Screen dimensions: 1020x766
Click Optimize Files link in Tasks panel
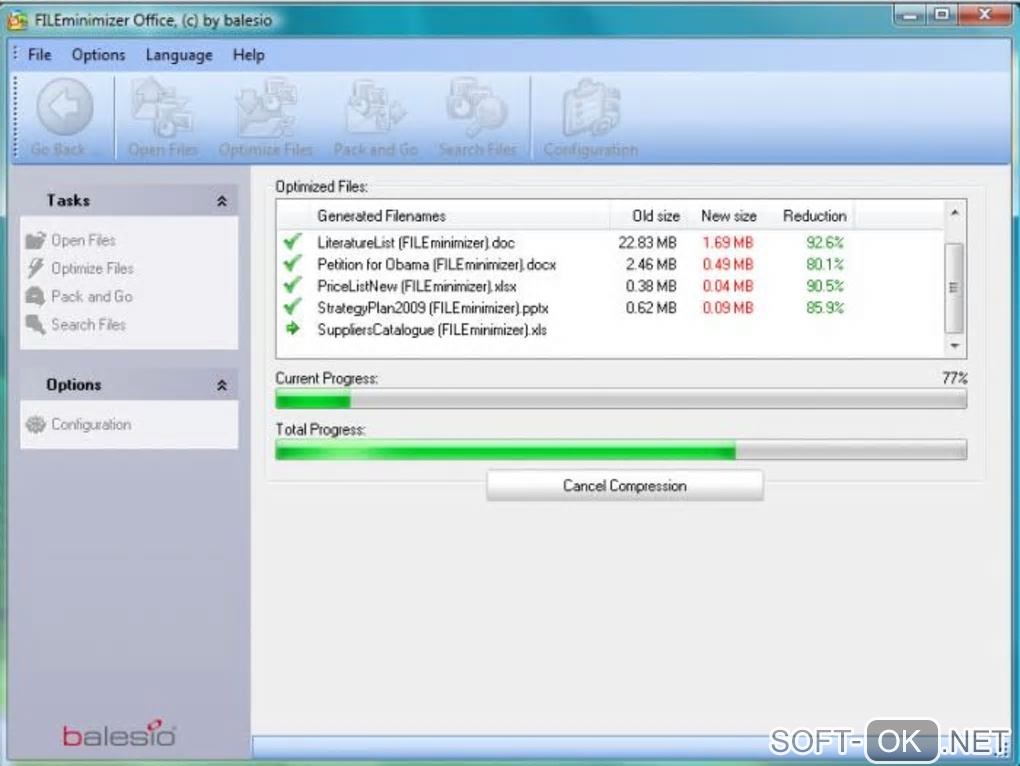(92, 269)
